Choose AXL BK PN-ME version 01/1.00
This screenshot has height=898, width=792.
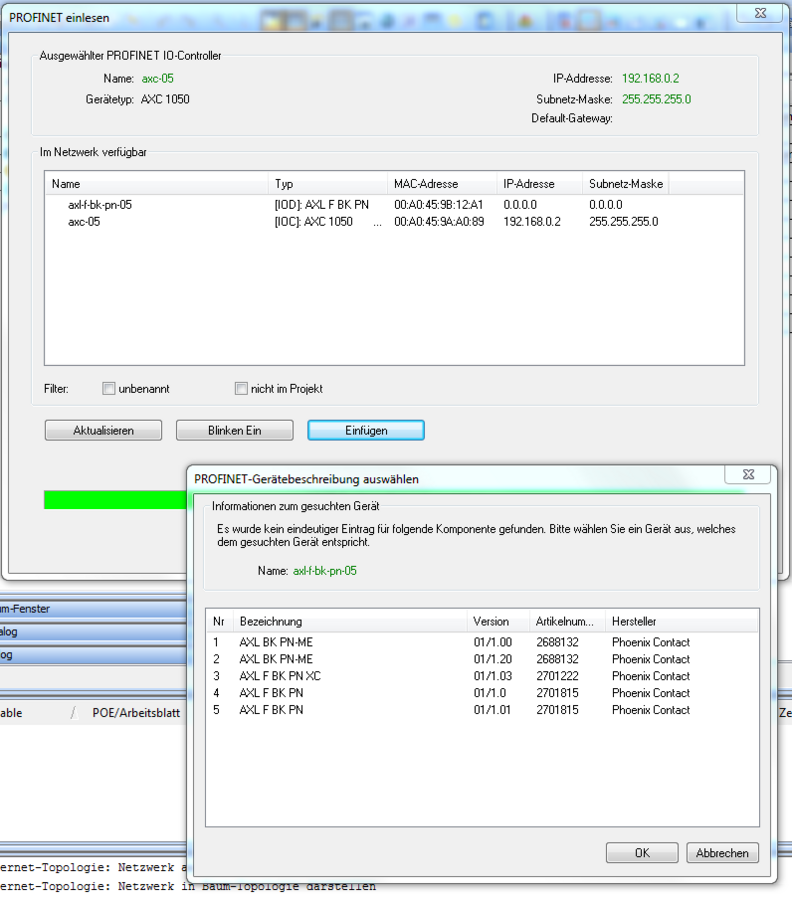tap(276, 642)
